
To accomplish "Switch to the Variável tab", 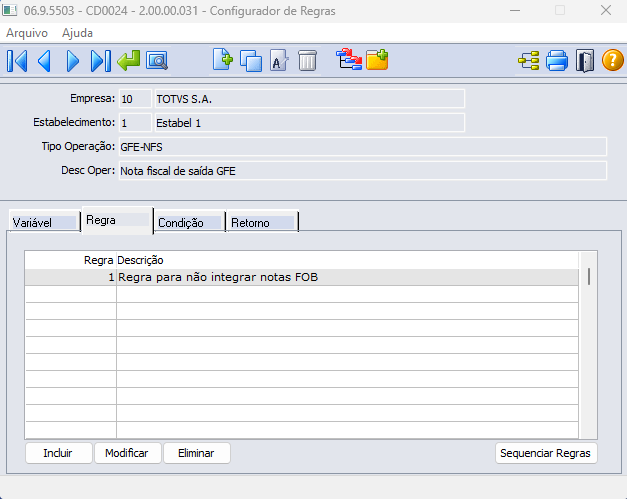I will coord(44,222).
